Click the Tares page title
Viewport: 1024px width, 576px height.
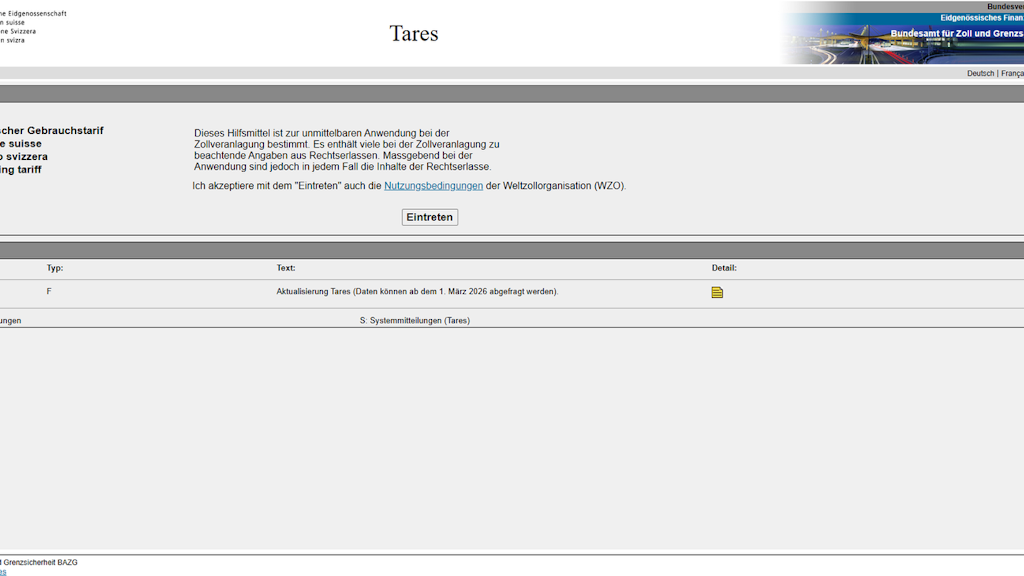414,33
